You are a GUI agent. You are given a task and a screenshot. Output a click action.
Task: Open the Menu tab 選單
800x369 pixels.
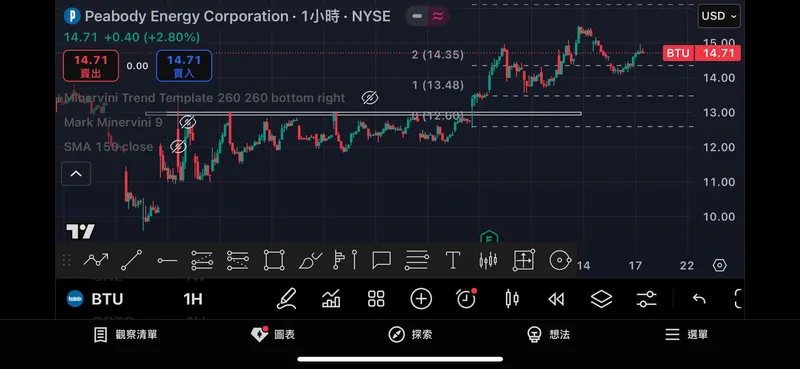[x=686, y=335]
